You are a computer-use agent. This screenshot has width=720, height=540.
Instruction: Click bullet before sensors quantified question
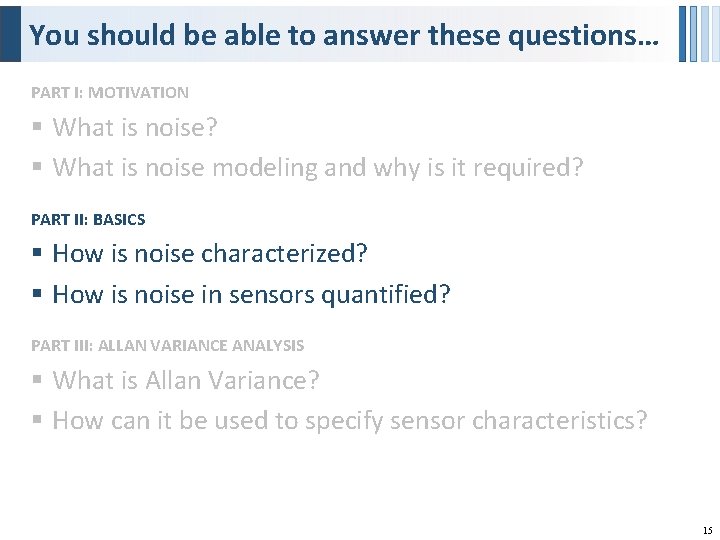[36, 295]
